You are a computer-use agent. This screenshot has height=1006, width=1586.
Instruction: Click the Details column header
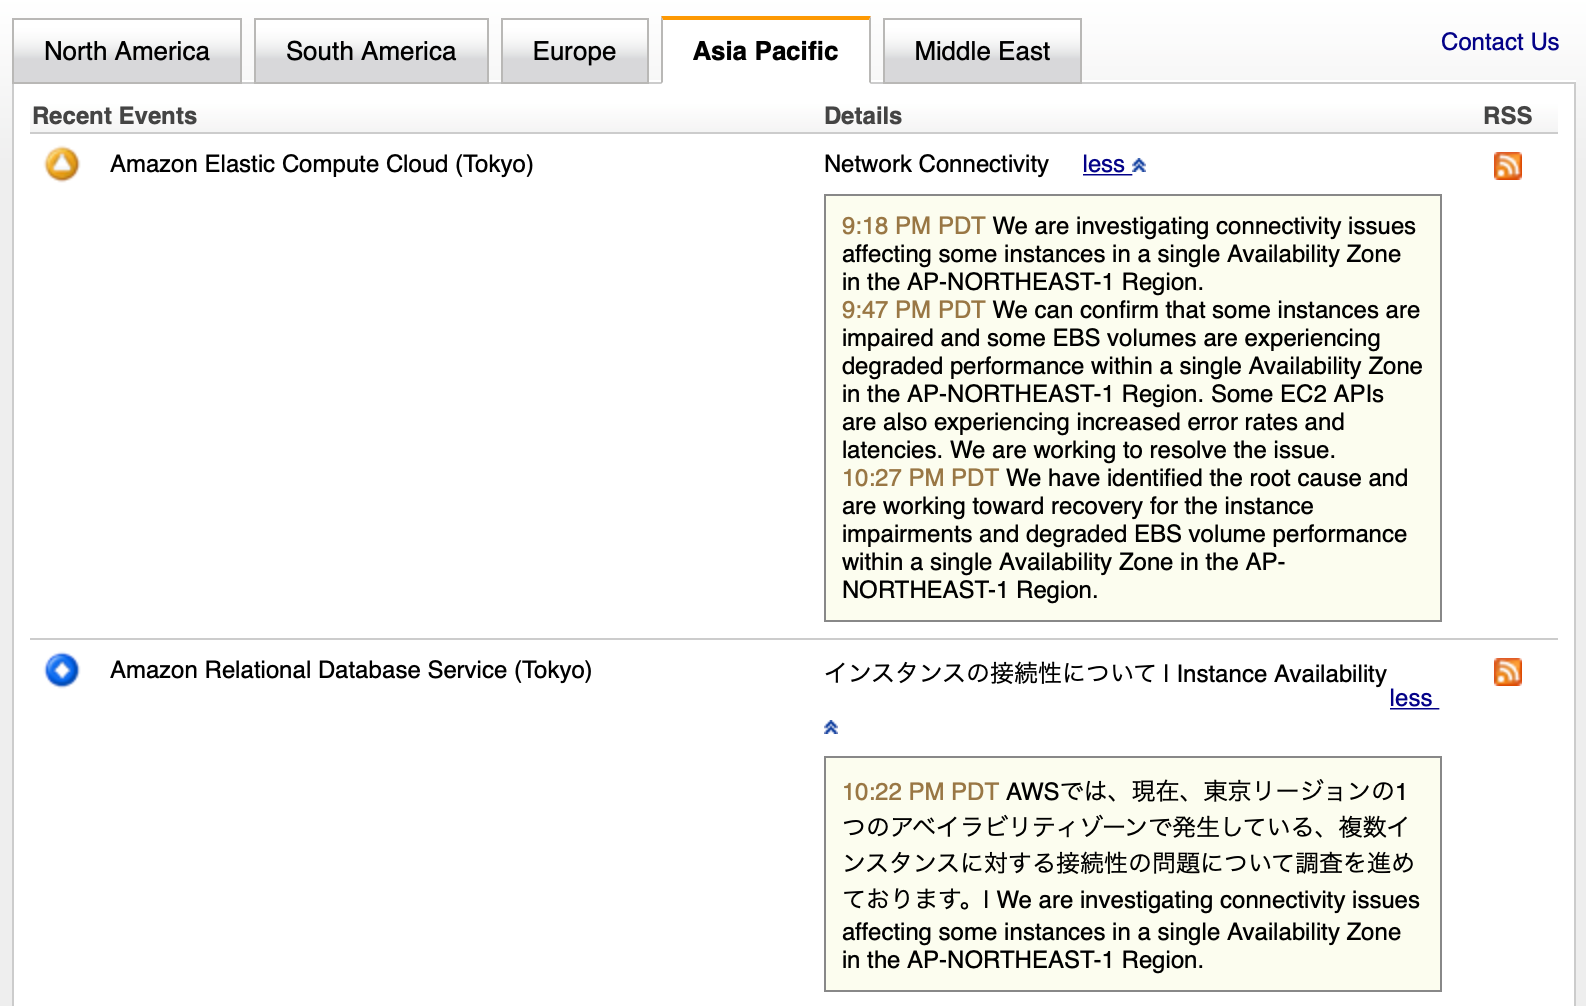click(863, 116)
